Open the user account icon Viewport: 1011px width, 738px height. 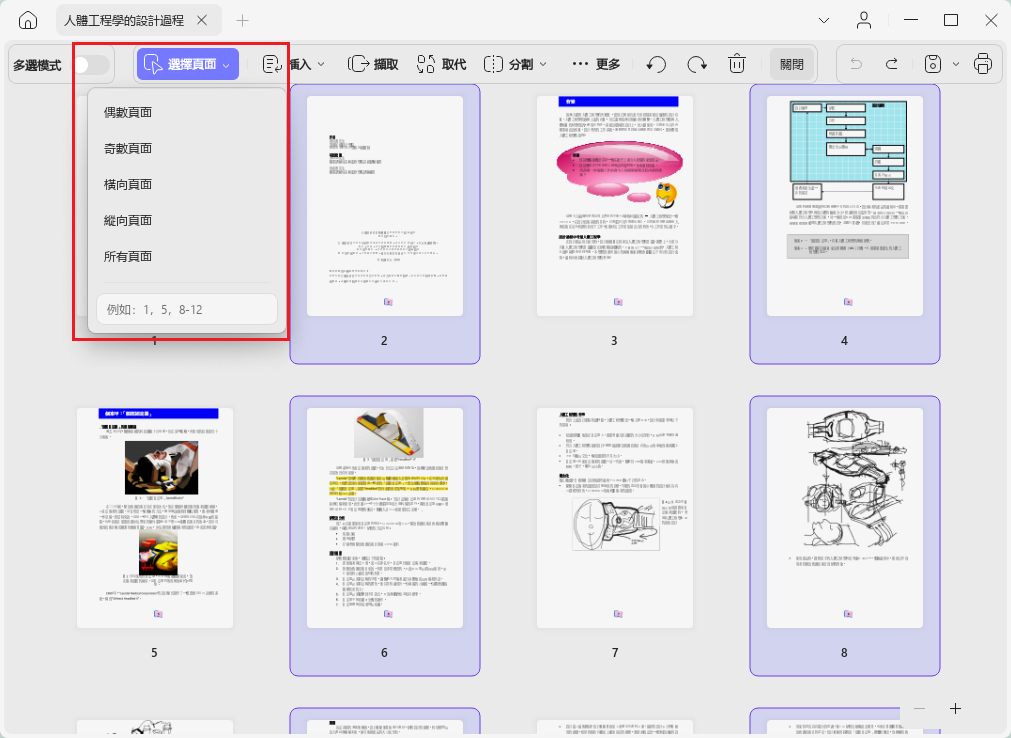coord(864,21)
